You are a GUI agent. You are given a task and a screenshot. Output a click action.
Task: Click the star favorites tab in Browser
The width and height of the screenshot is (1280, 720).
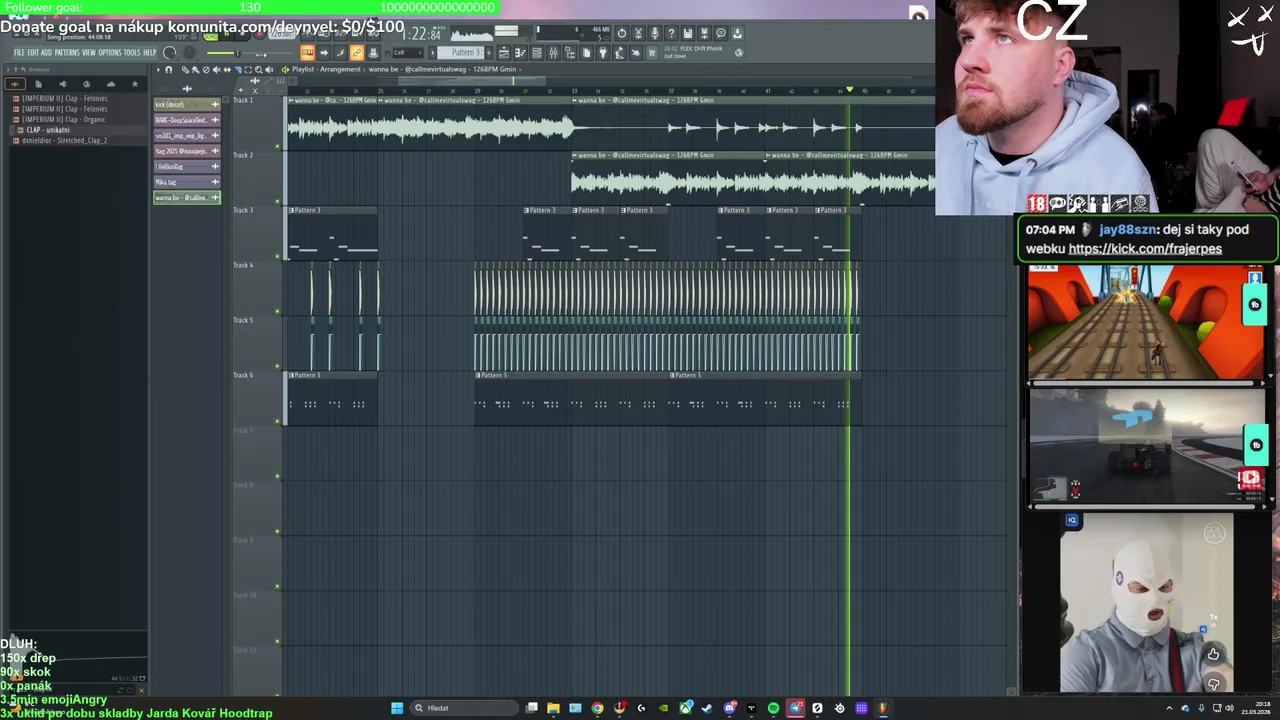point(135,84)
